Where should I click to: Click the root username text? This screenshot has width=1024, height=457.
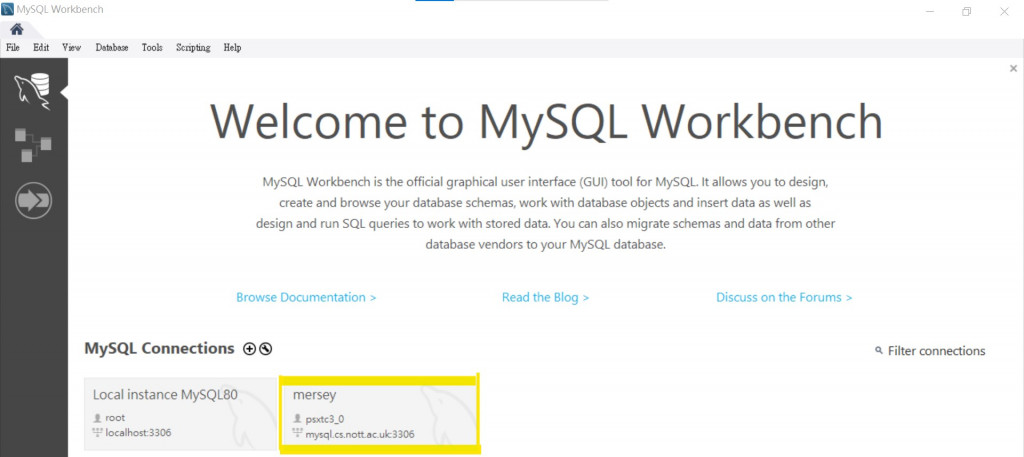(x=115, y=417)
